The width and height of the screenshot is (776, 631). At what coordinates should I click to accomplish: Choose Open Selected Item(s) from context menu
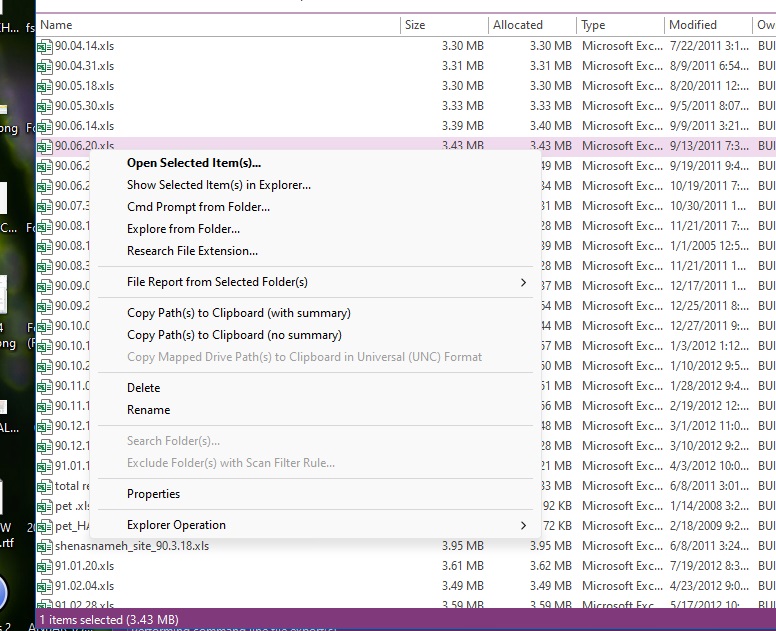(193, 163)
